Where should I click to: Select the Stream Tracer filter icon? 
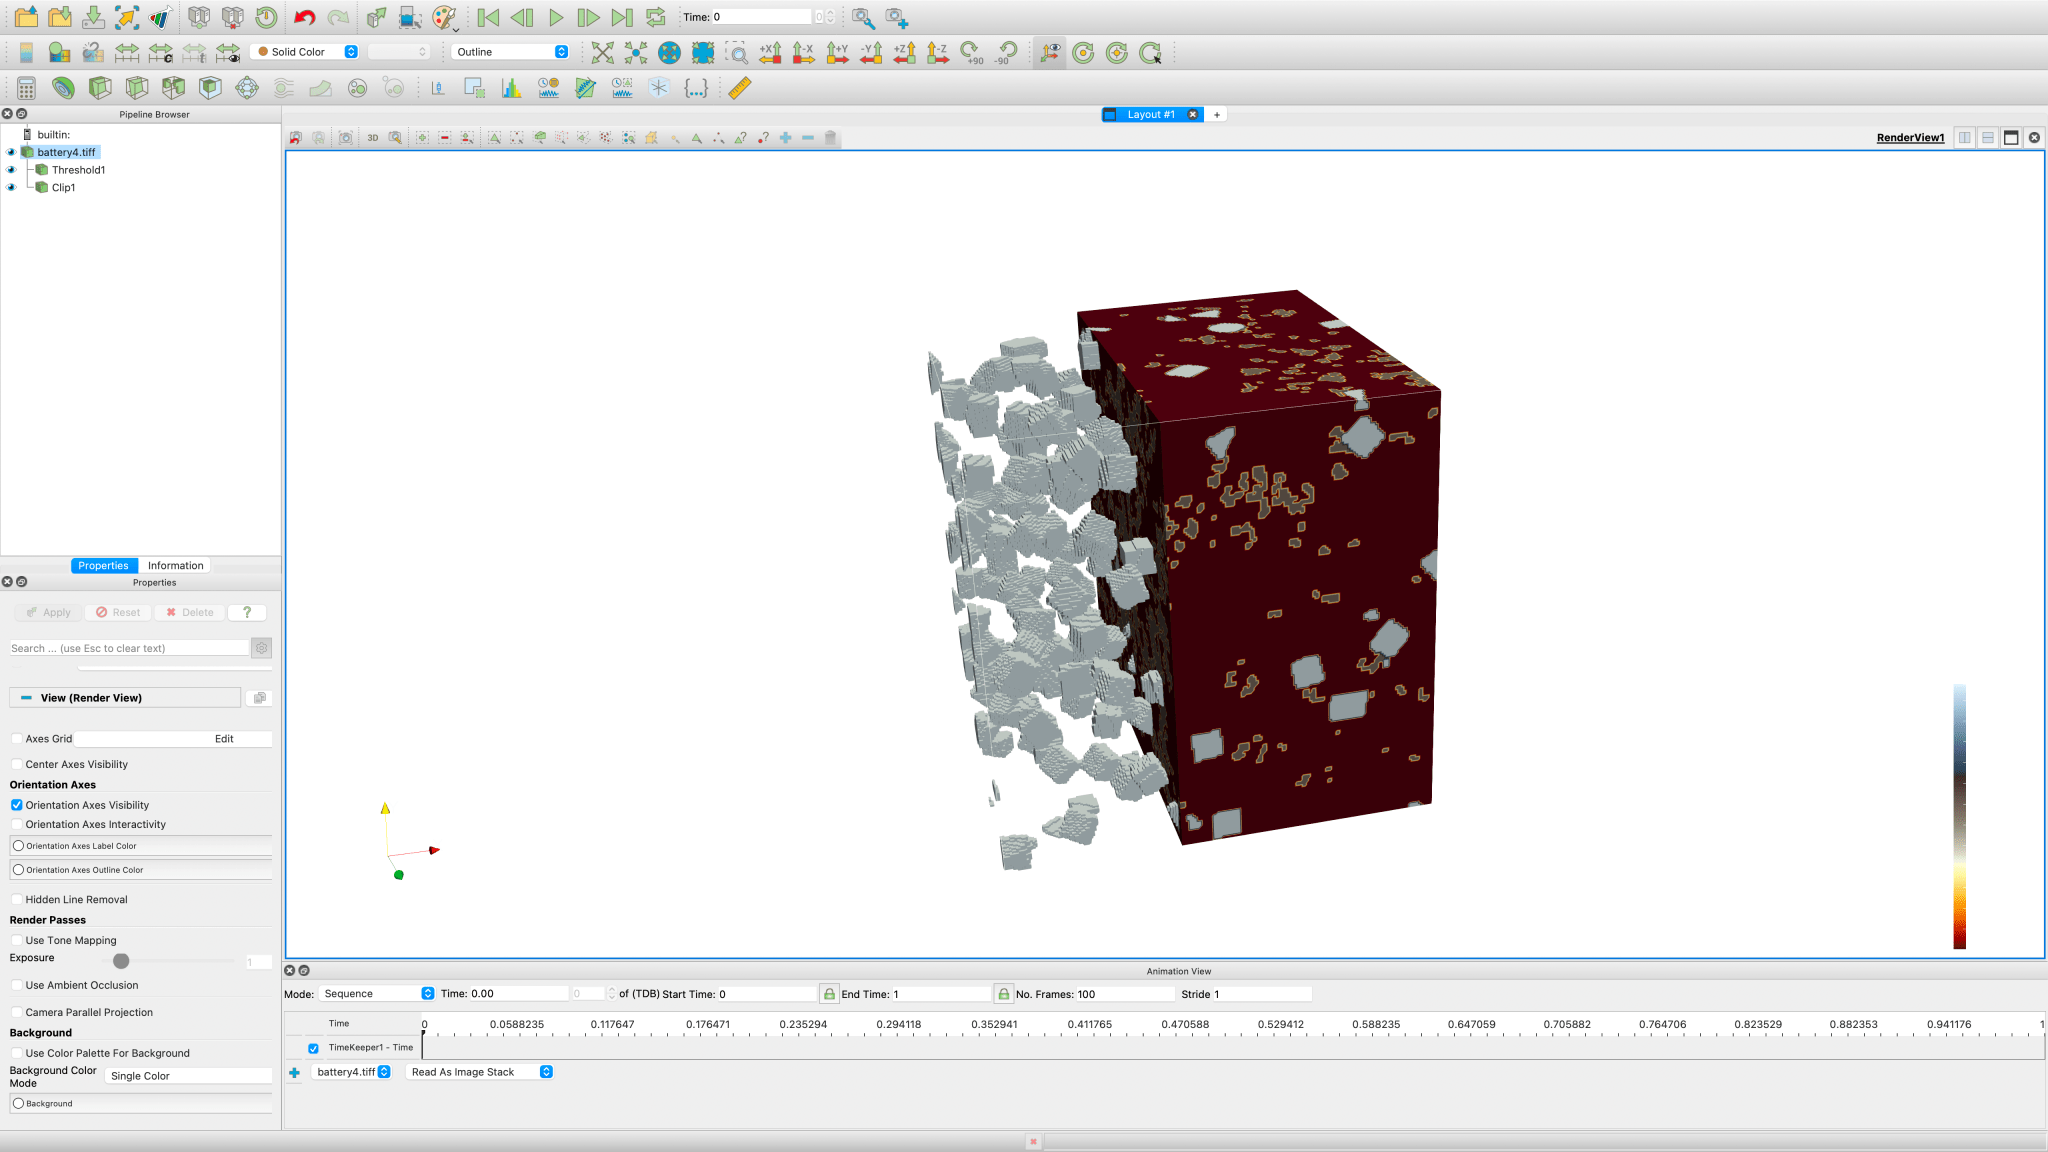(283, 88)
